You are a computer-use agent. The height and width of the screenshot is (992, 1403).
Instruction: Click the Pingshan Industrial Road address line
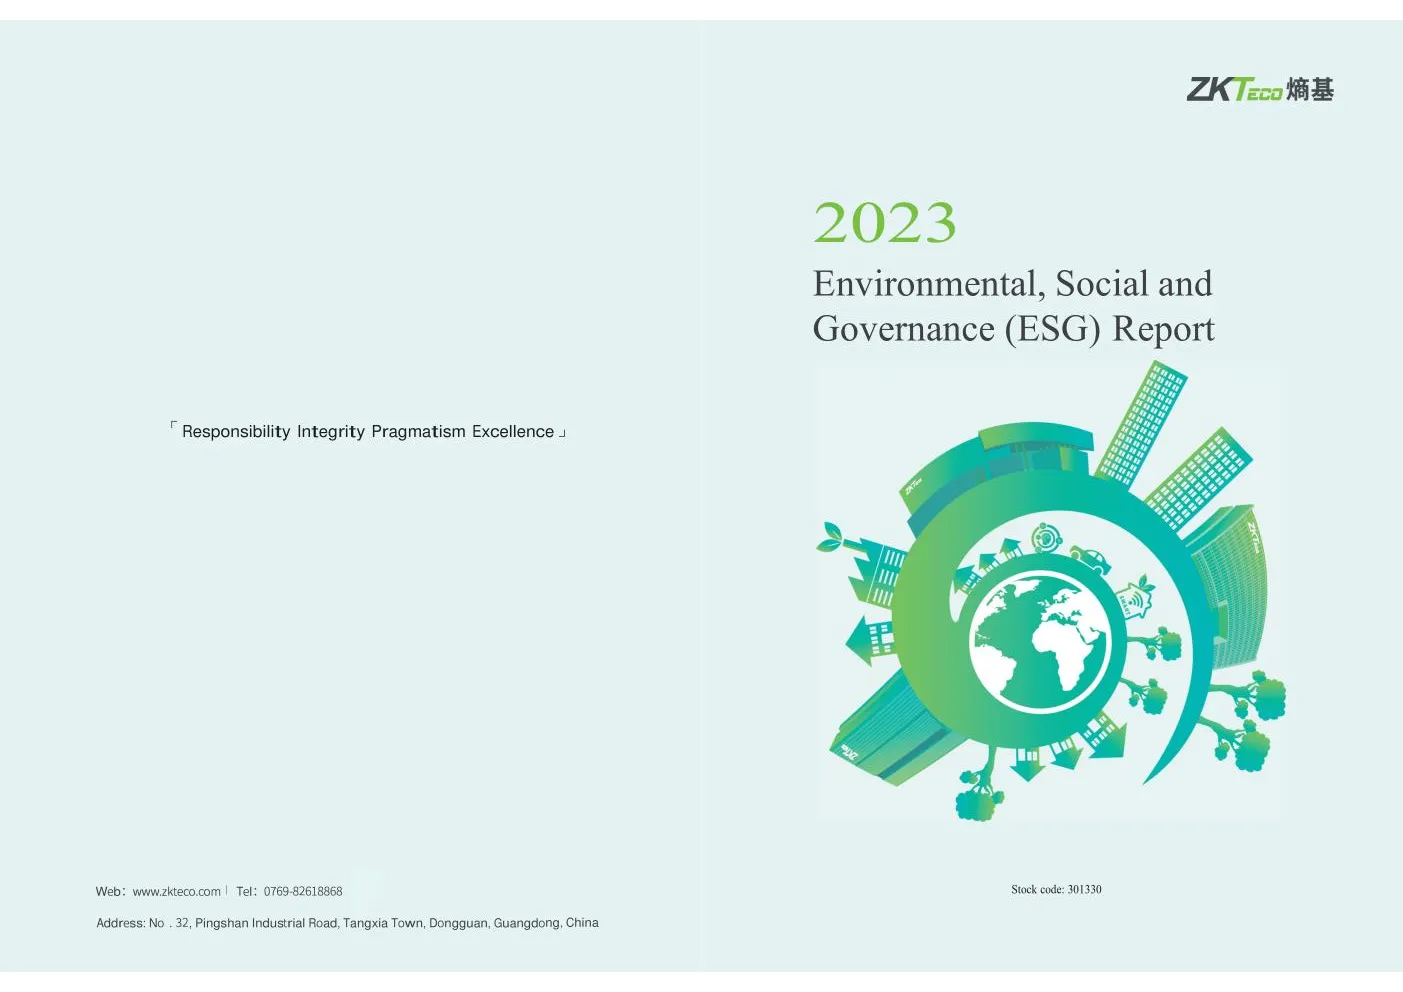tap(347, 923)
